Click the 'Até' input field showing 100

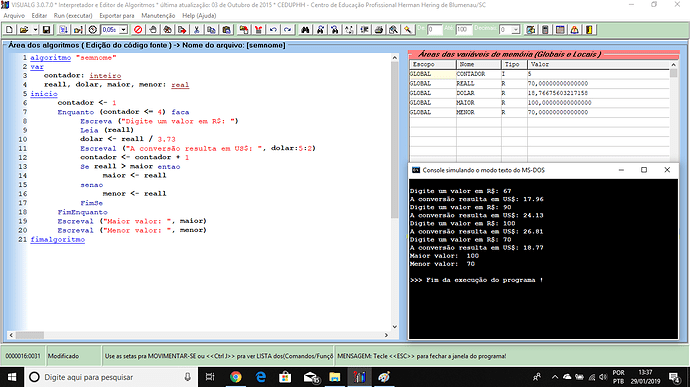click(463, 29)
